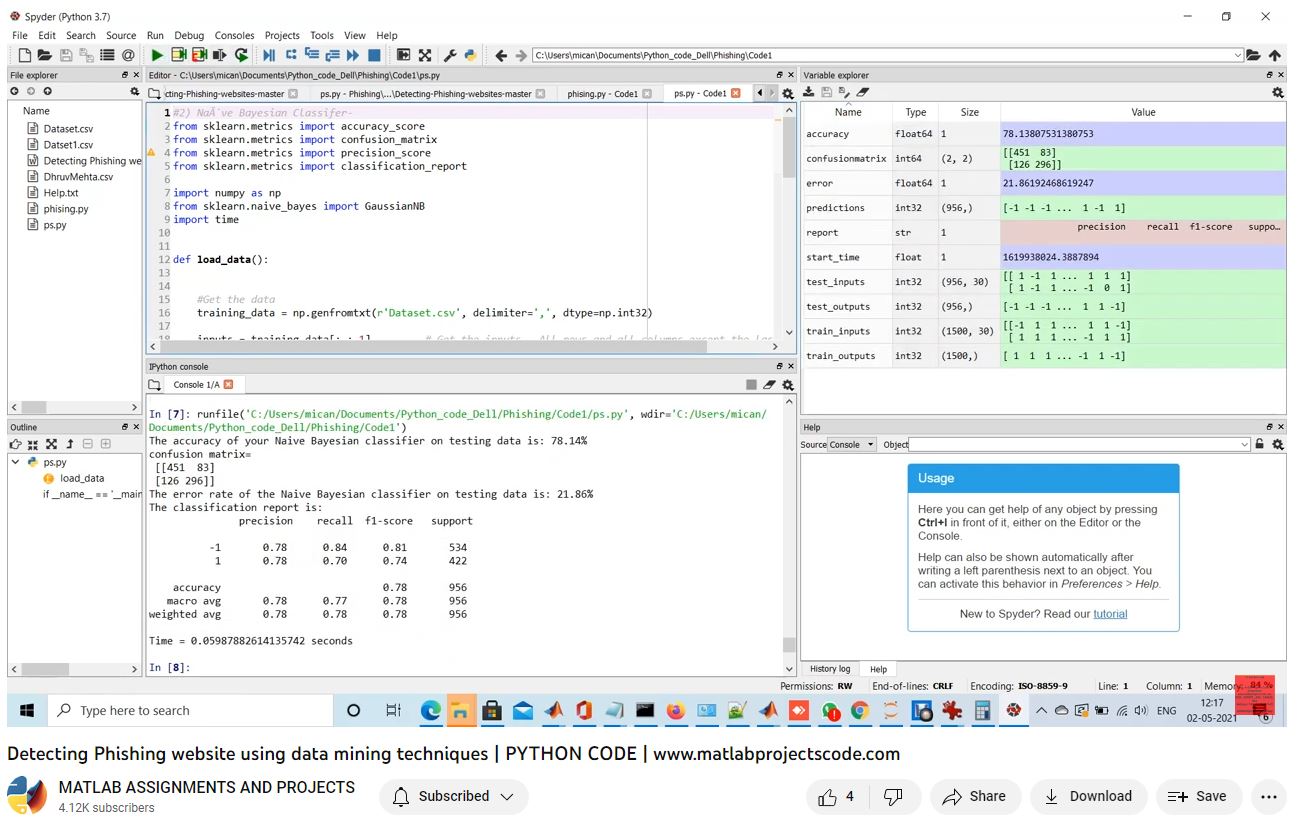The width and height of the screenshot is (1298, 828).
Task: Open the Consoles menu
Action: (234, 35)
